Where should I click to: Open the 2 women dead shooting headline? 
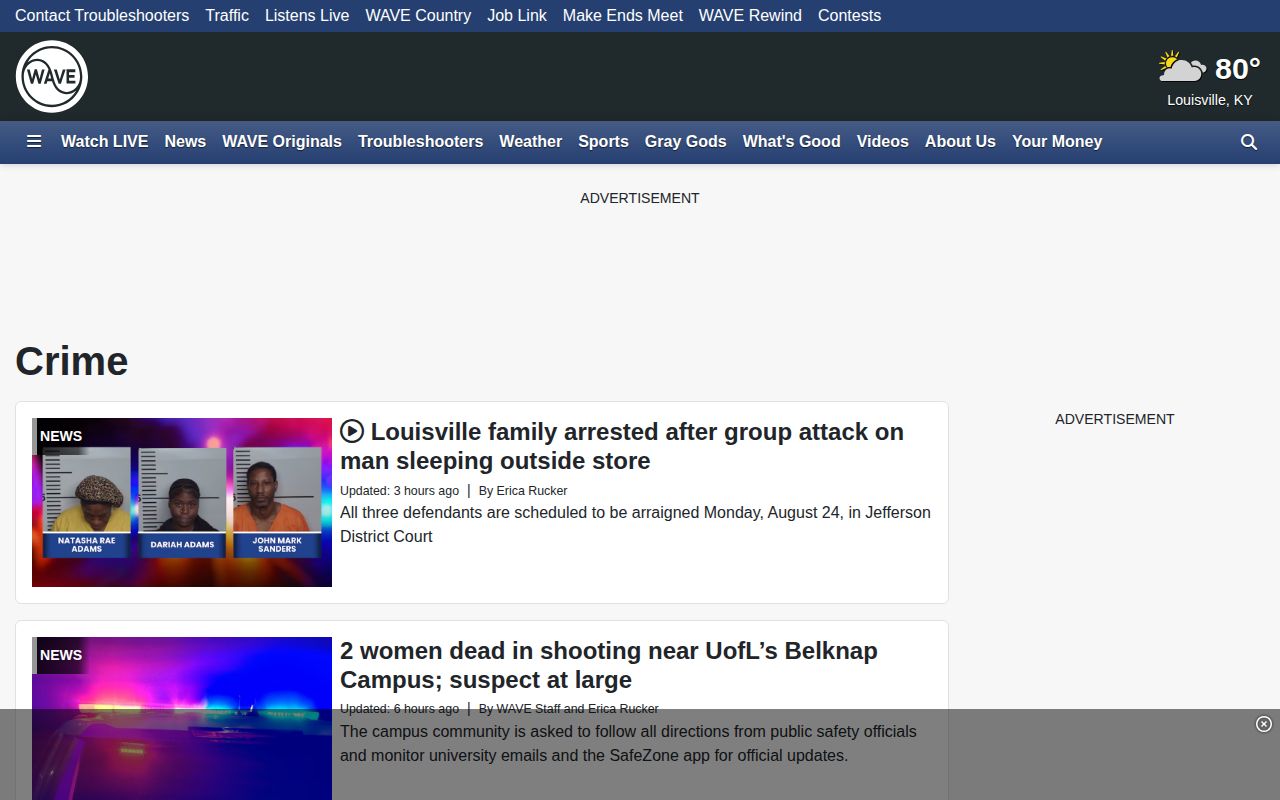point(609,665)
